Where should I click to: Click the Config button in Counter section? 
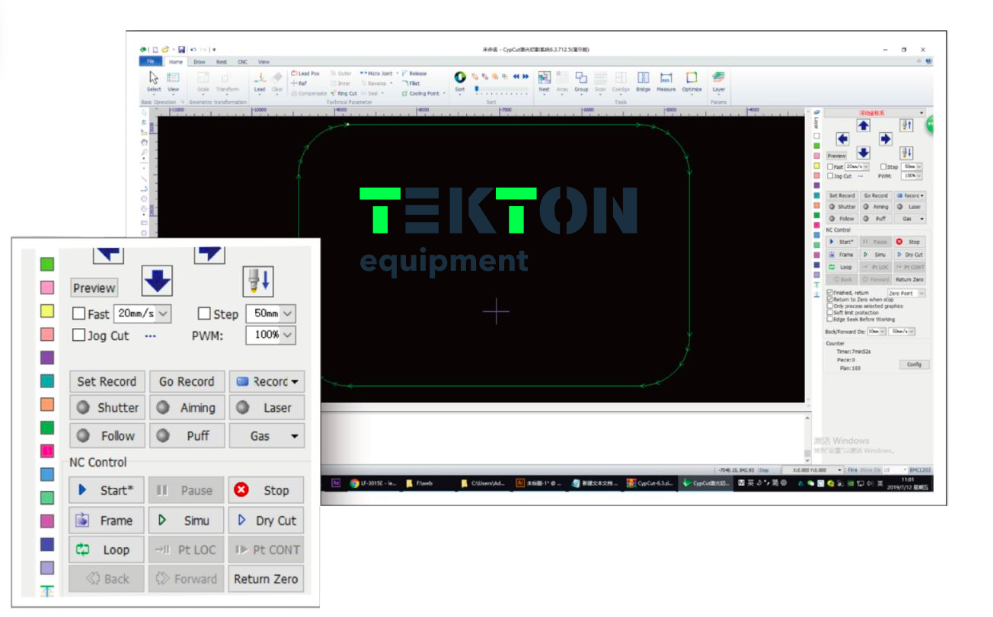click(x=914, y=364)
